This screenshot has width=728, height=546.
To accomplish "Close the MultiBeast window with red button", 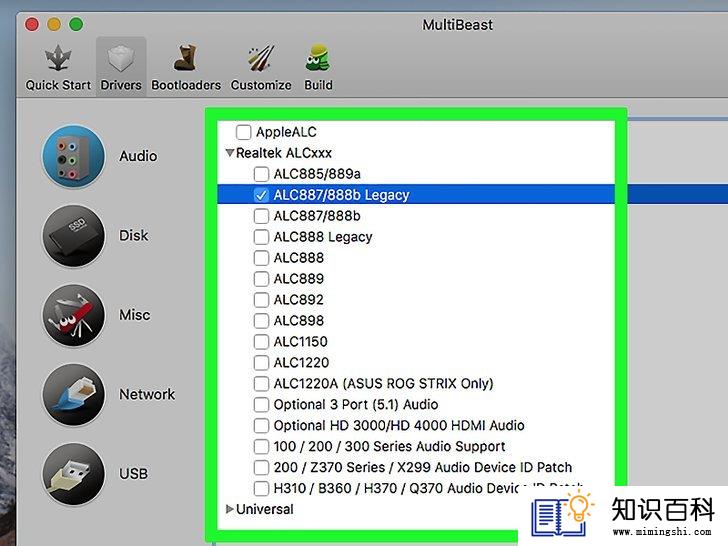I will 32,24.
